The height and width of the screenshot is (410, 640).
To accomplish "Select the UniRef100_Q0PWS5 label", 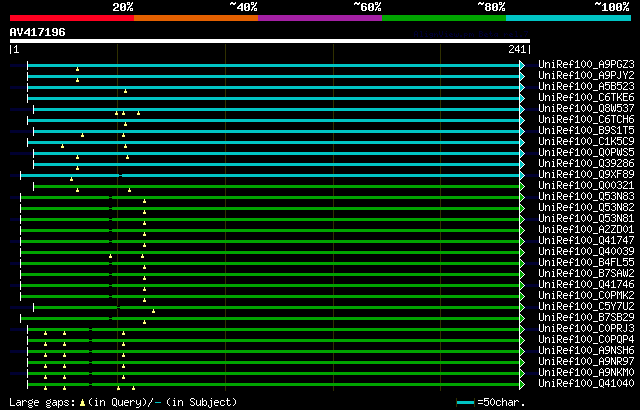I will 586,153.
